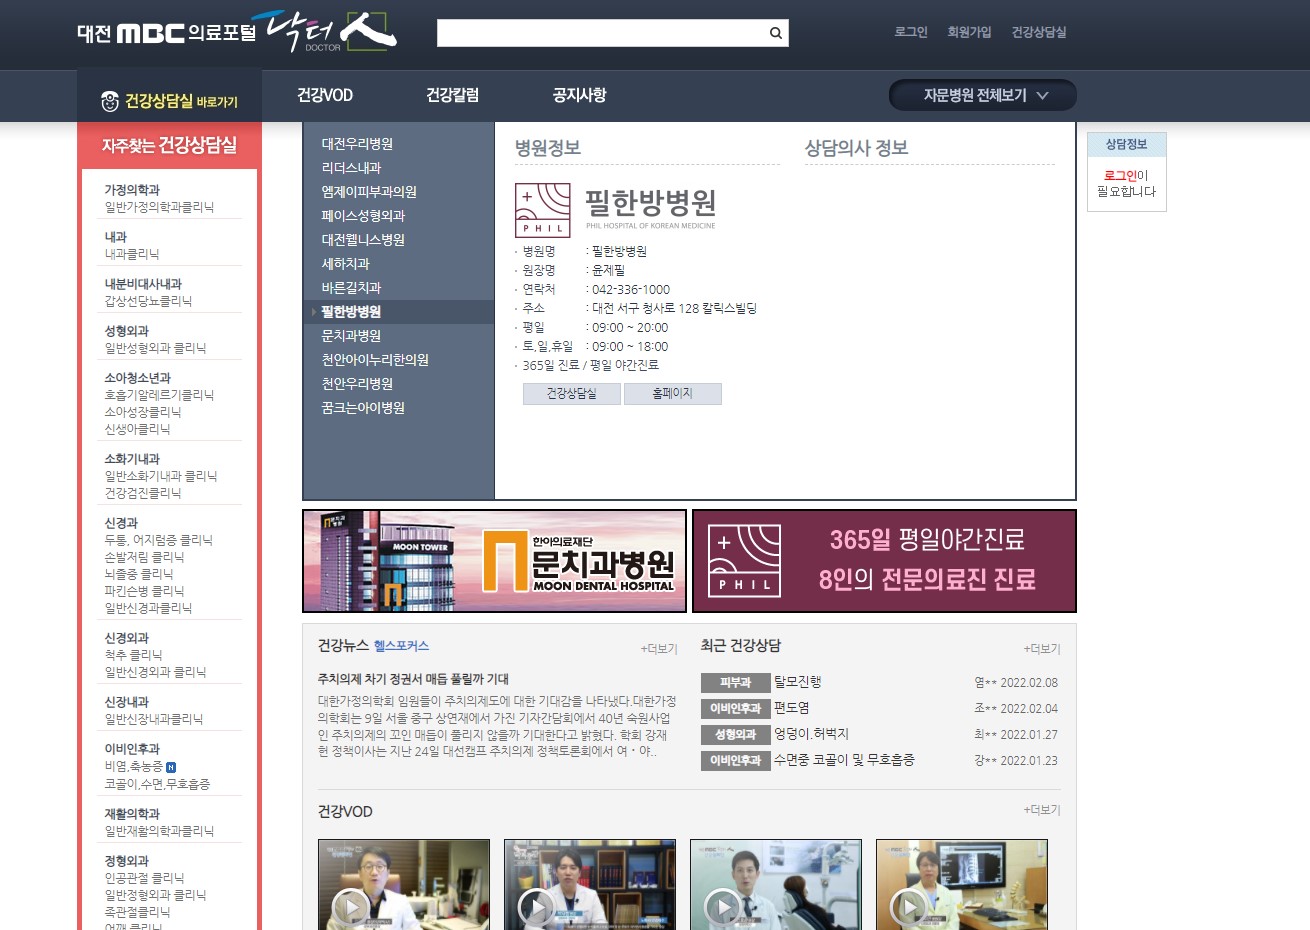The image size is (1310, 930).
Task: Click the 파킨슨병 클리닉 sidebar link
Action: tap(144, 591)
